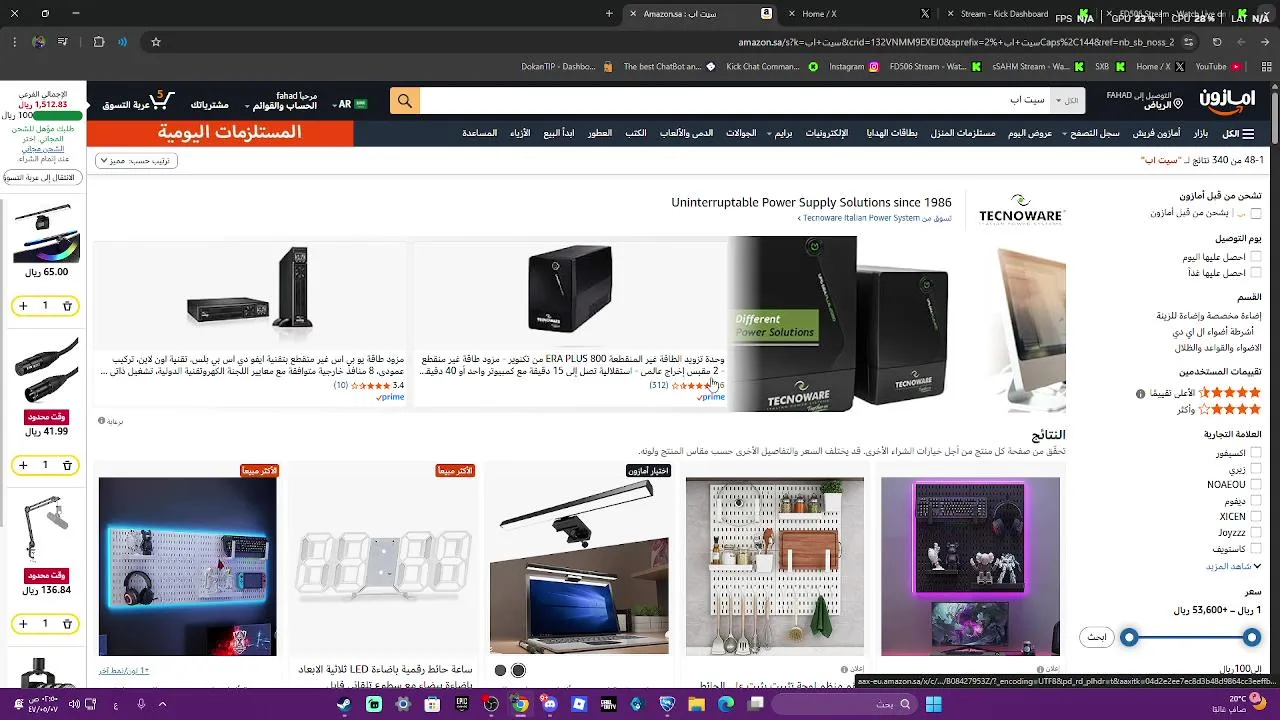Open Steam from the taskbar
The width and height of the screenshot is (1280, 720).
coord(344,704)
